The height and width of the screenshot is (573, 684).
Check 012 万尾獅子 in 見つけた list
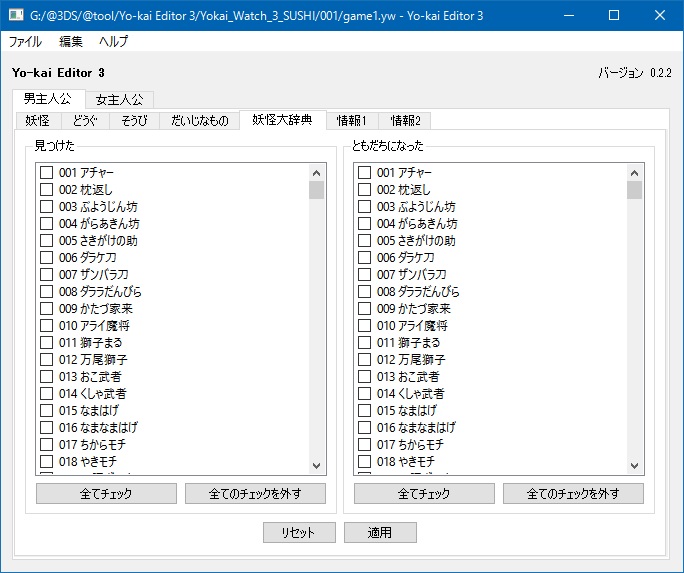47,359
